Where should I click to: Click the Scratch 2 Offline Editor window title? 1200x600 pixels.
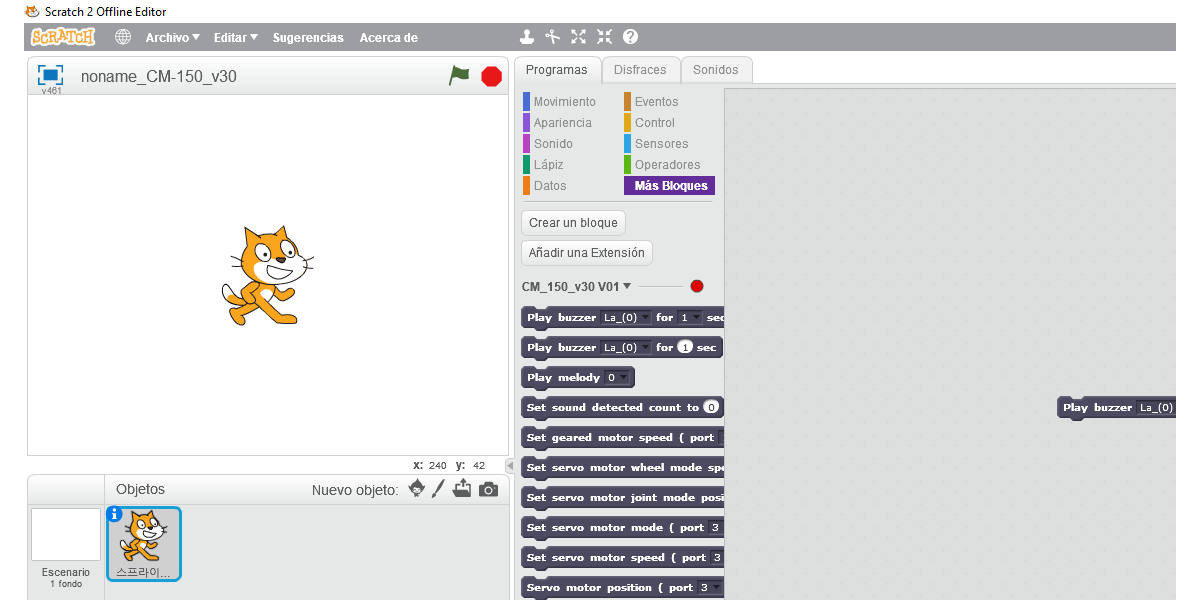(x=106, y=12)
